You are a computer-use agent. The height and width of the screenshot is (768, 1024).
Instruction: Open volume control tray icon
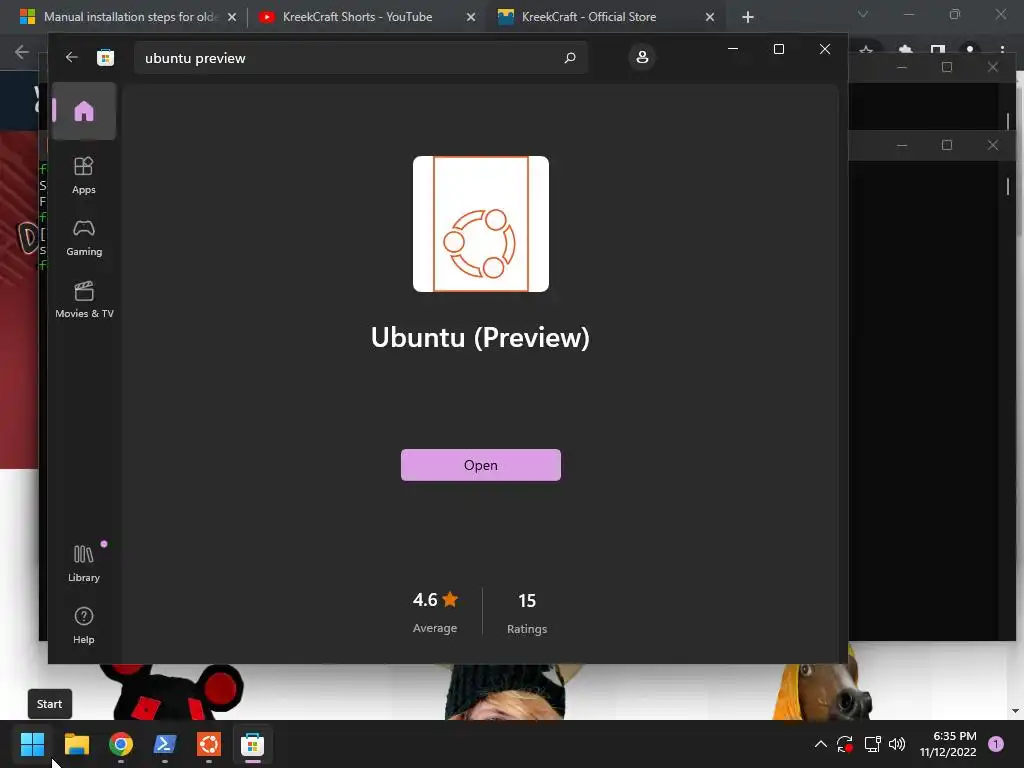[x=897, y=744]
